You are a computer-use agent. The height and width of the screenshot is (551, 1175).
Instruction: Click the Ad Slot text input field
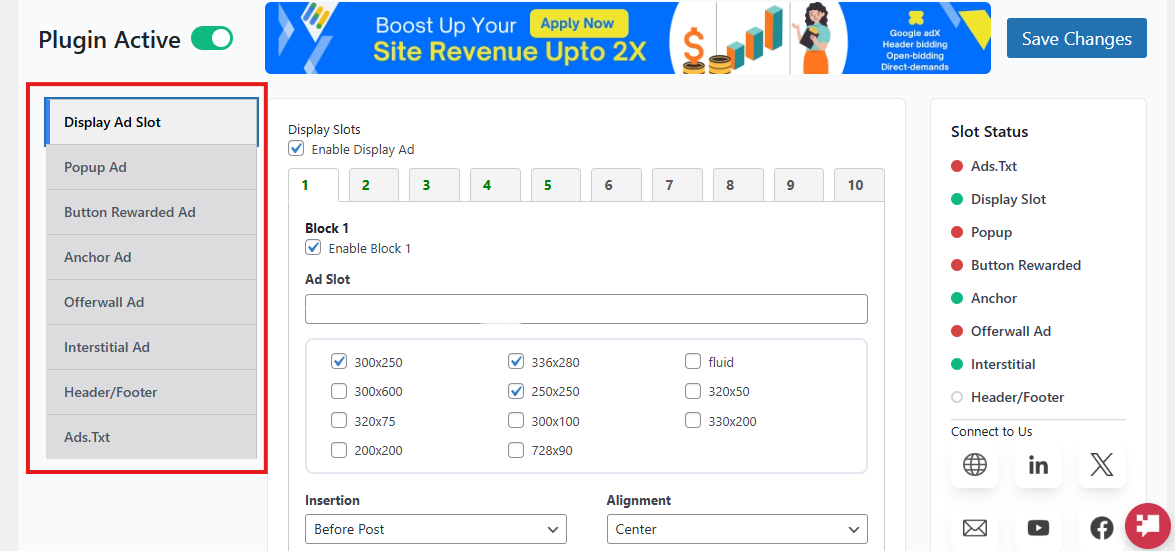pos(585,309)
